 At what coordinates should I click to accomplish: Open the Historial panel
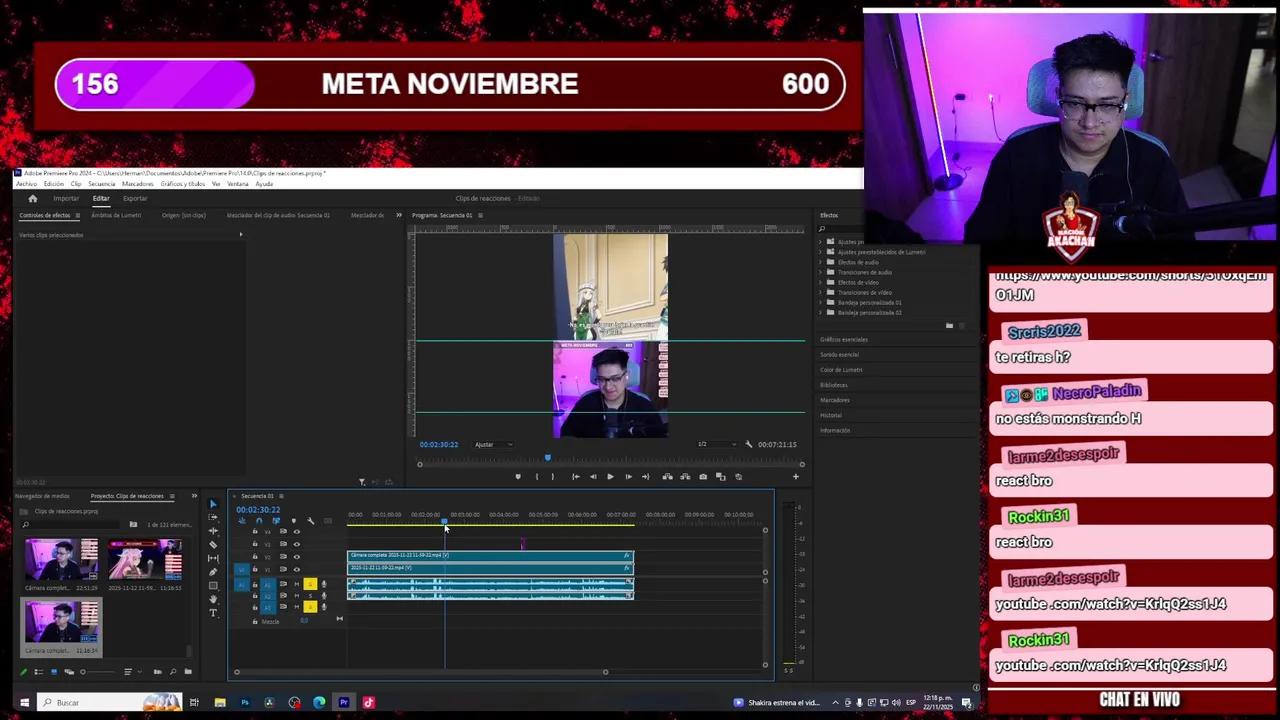[831, 415]
